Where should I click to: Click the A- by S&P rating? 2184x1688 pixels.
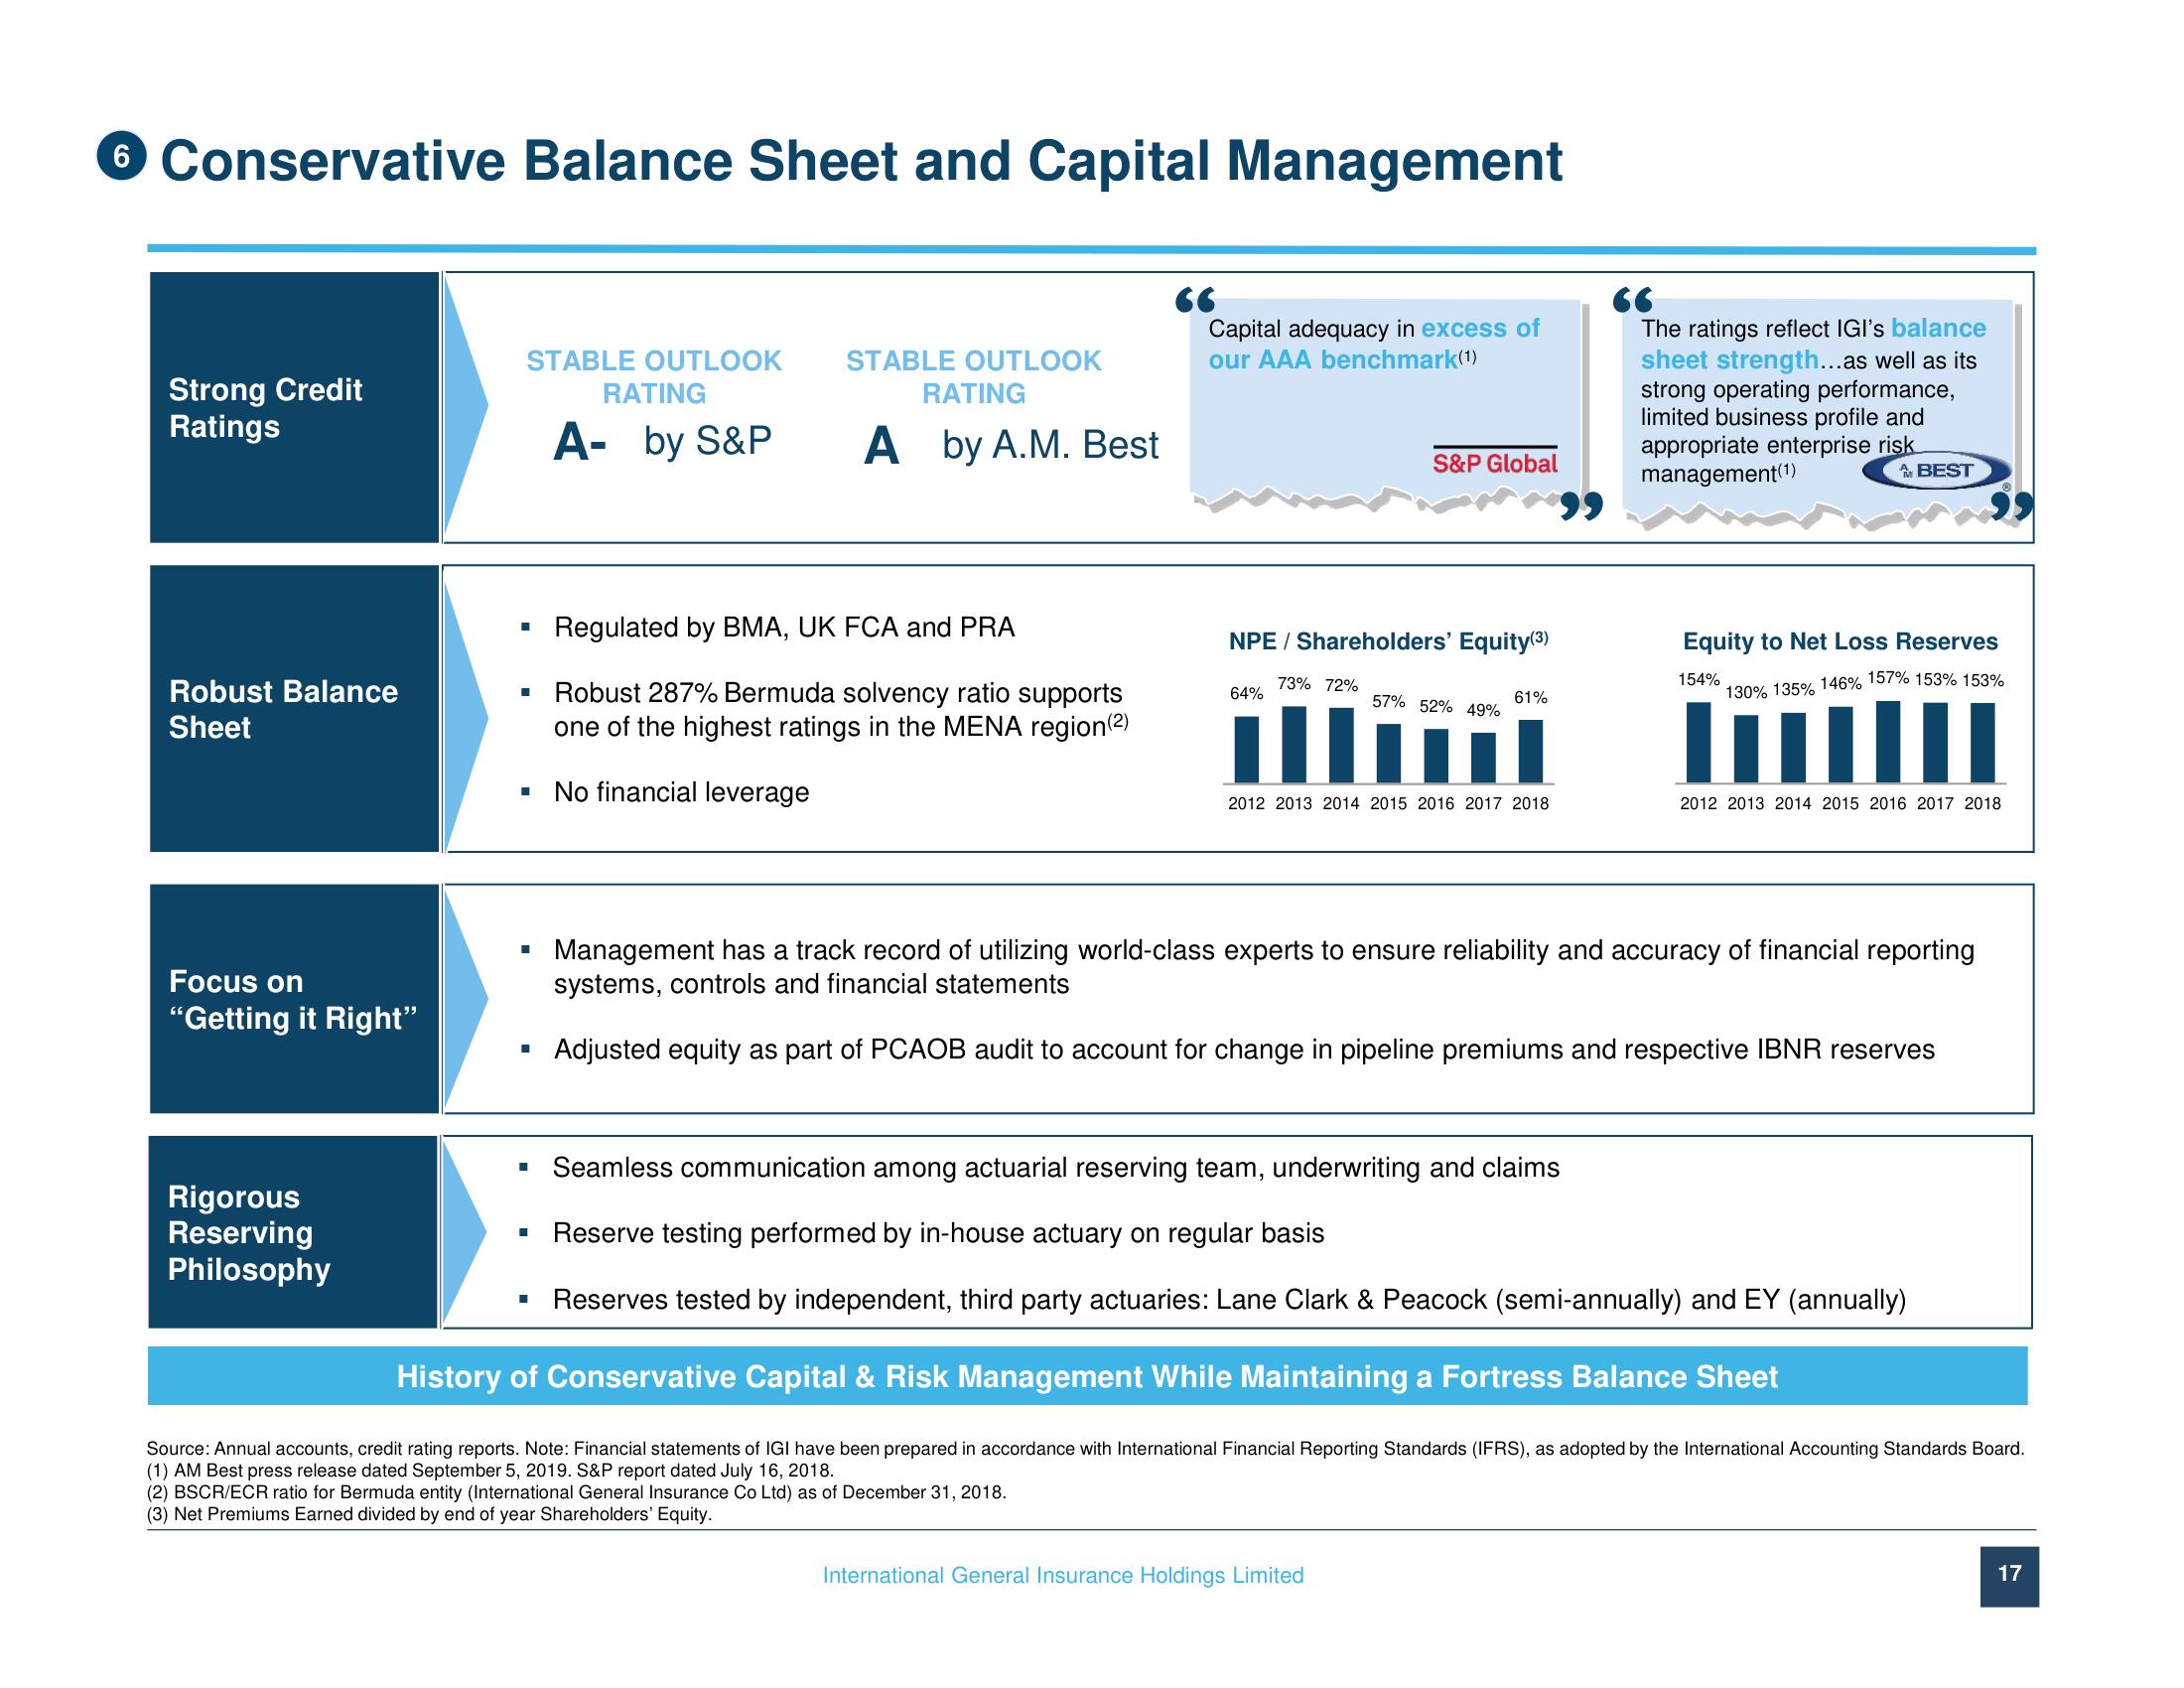tap(663, 442)
